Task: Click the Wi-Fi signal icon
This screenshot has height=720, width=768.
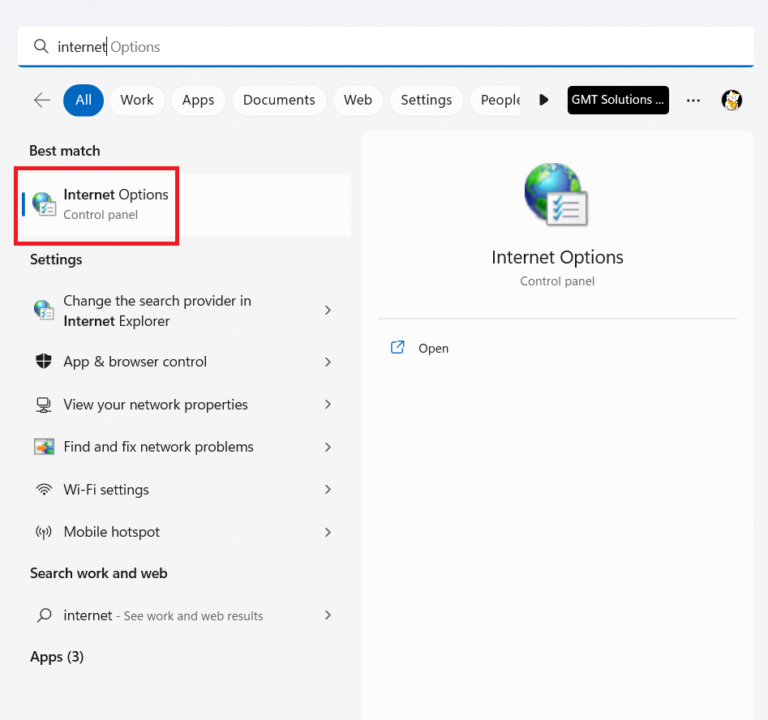Action: tap(44, 489)
